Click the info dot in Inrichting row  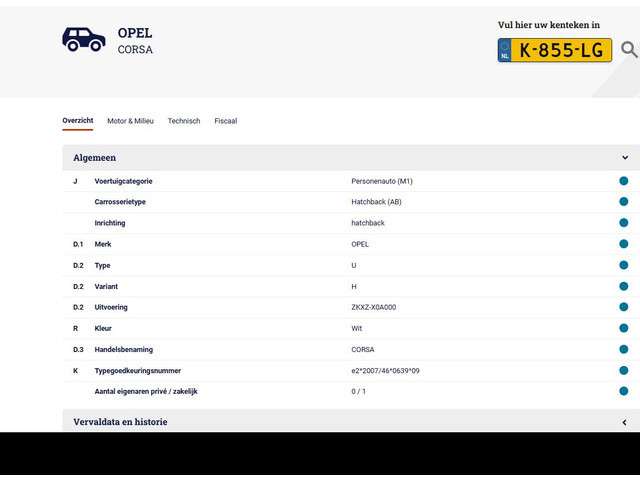tap(623, 223)
